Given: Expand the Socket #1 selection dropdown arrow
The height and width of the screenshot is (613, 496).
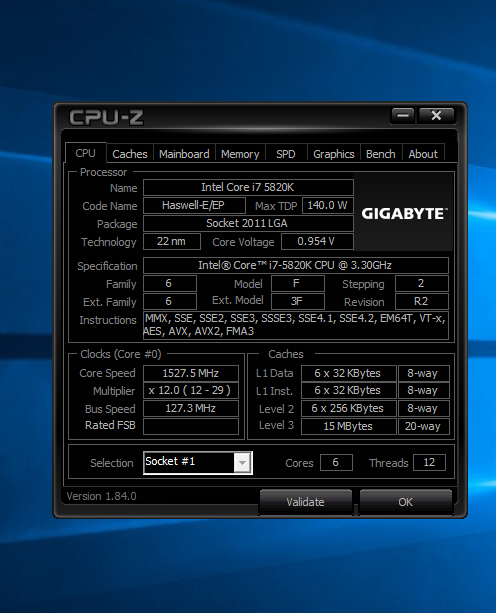Looking at the screenshot, I should coord(242,463).
